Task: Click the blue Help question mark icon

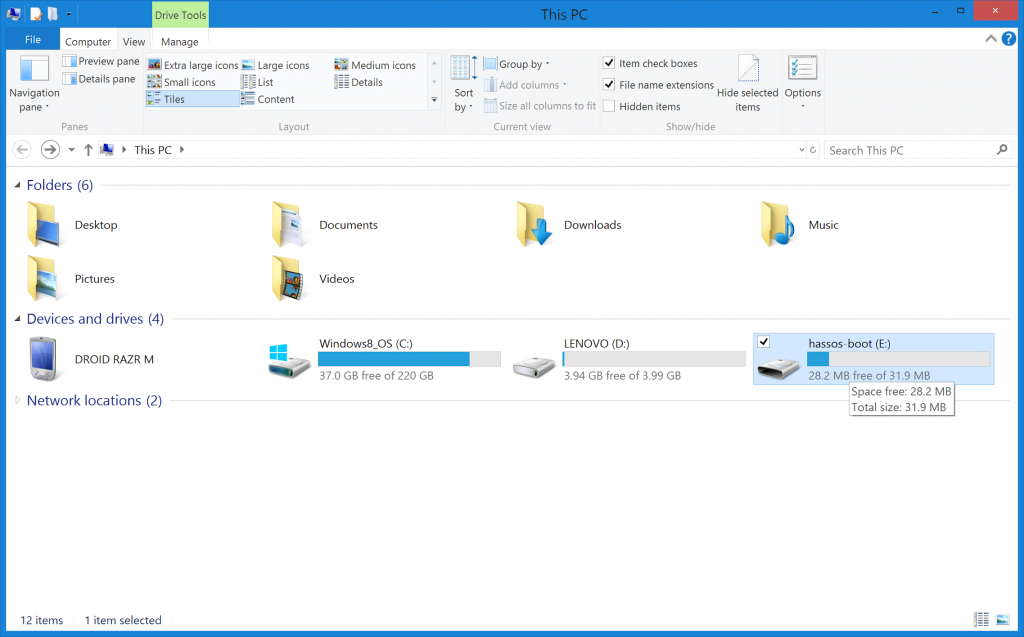Action: click(1008, 39)
